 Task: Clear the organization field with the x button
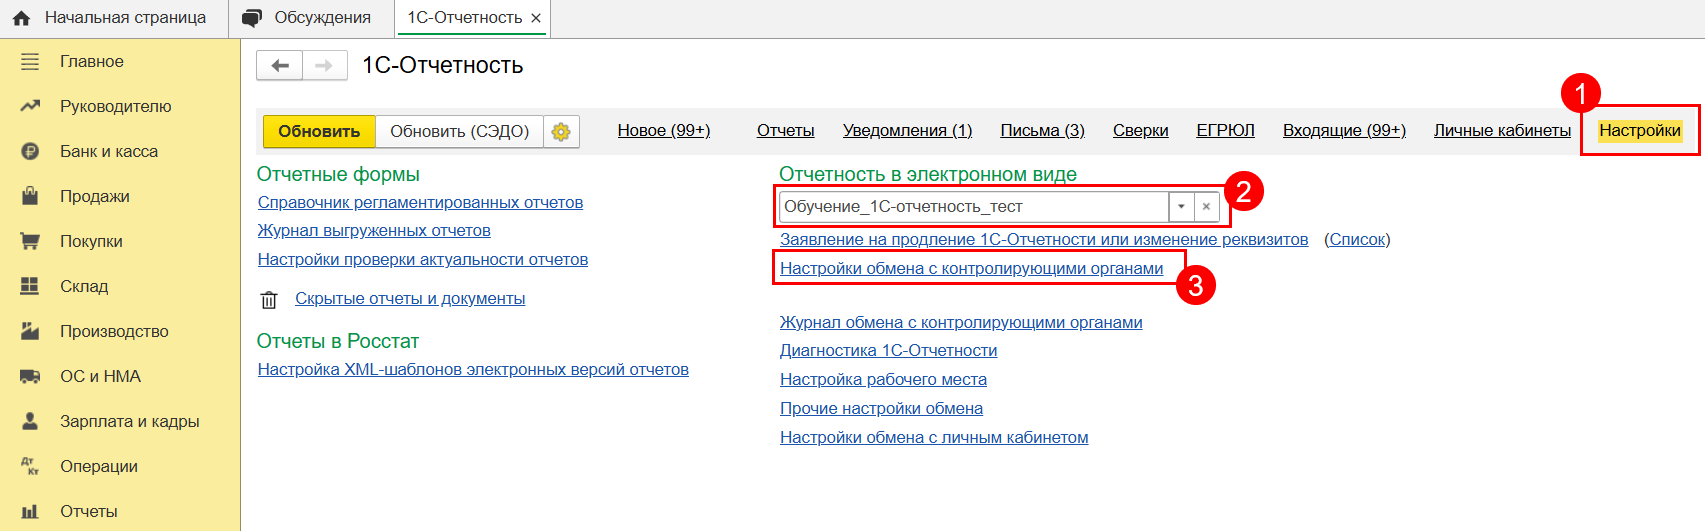pyautogui.click(x=1206, y=207)
